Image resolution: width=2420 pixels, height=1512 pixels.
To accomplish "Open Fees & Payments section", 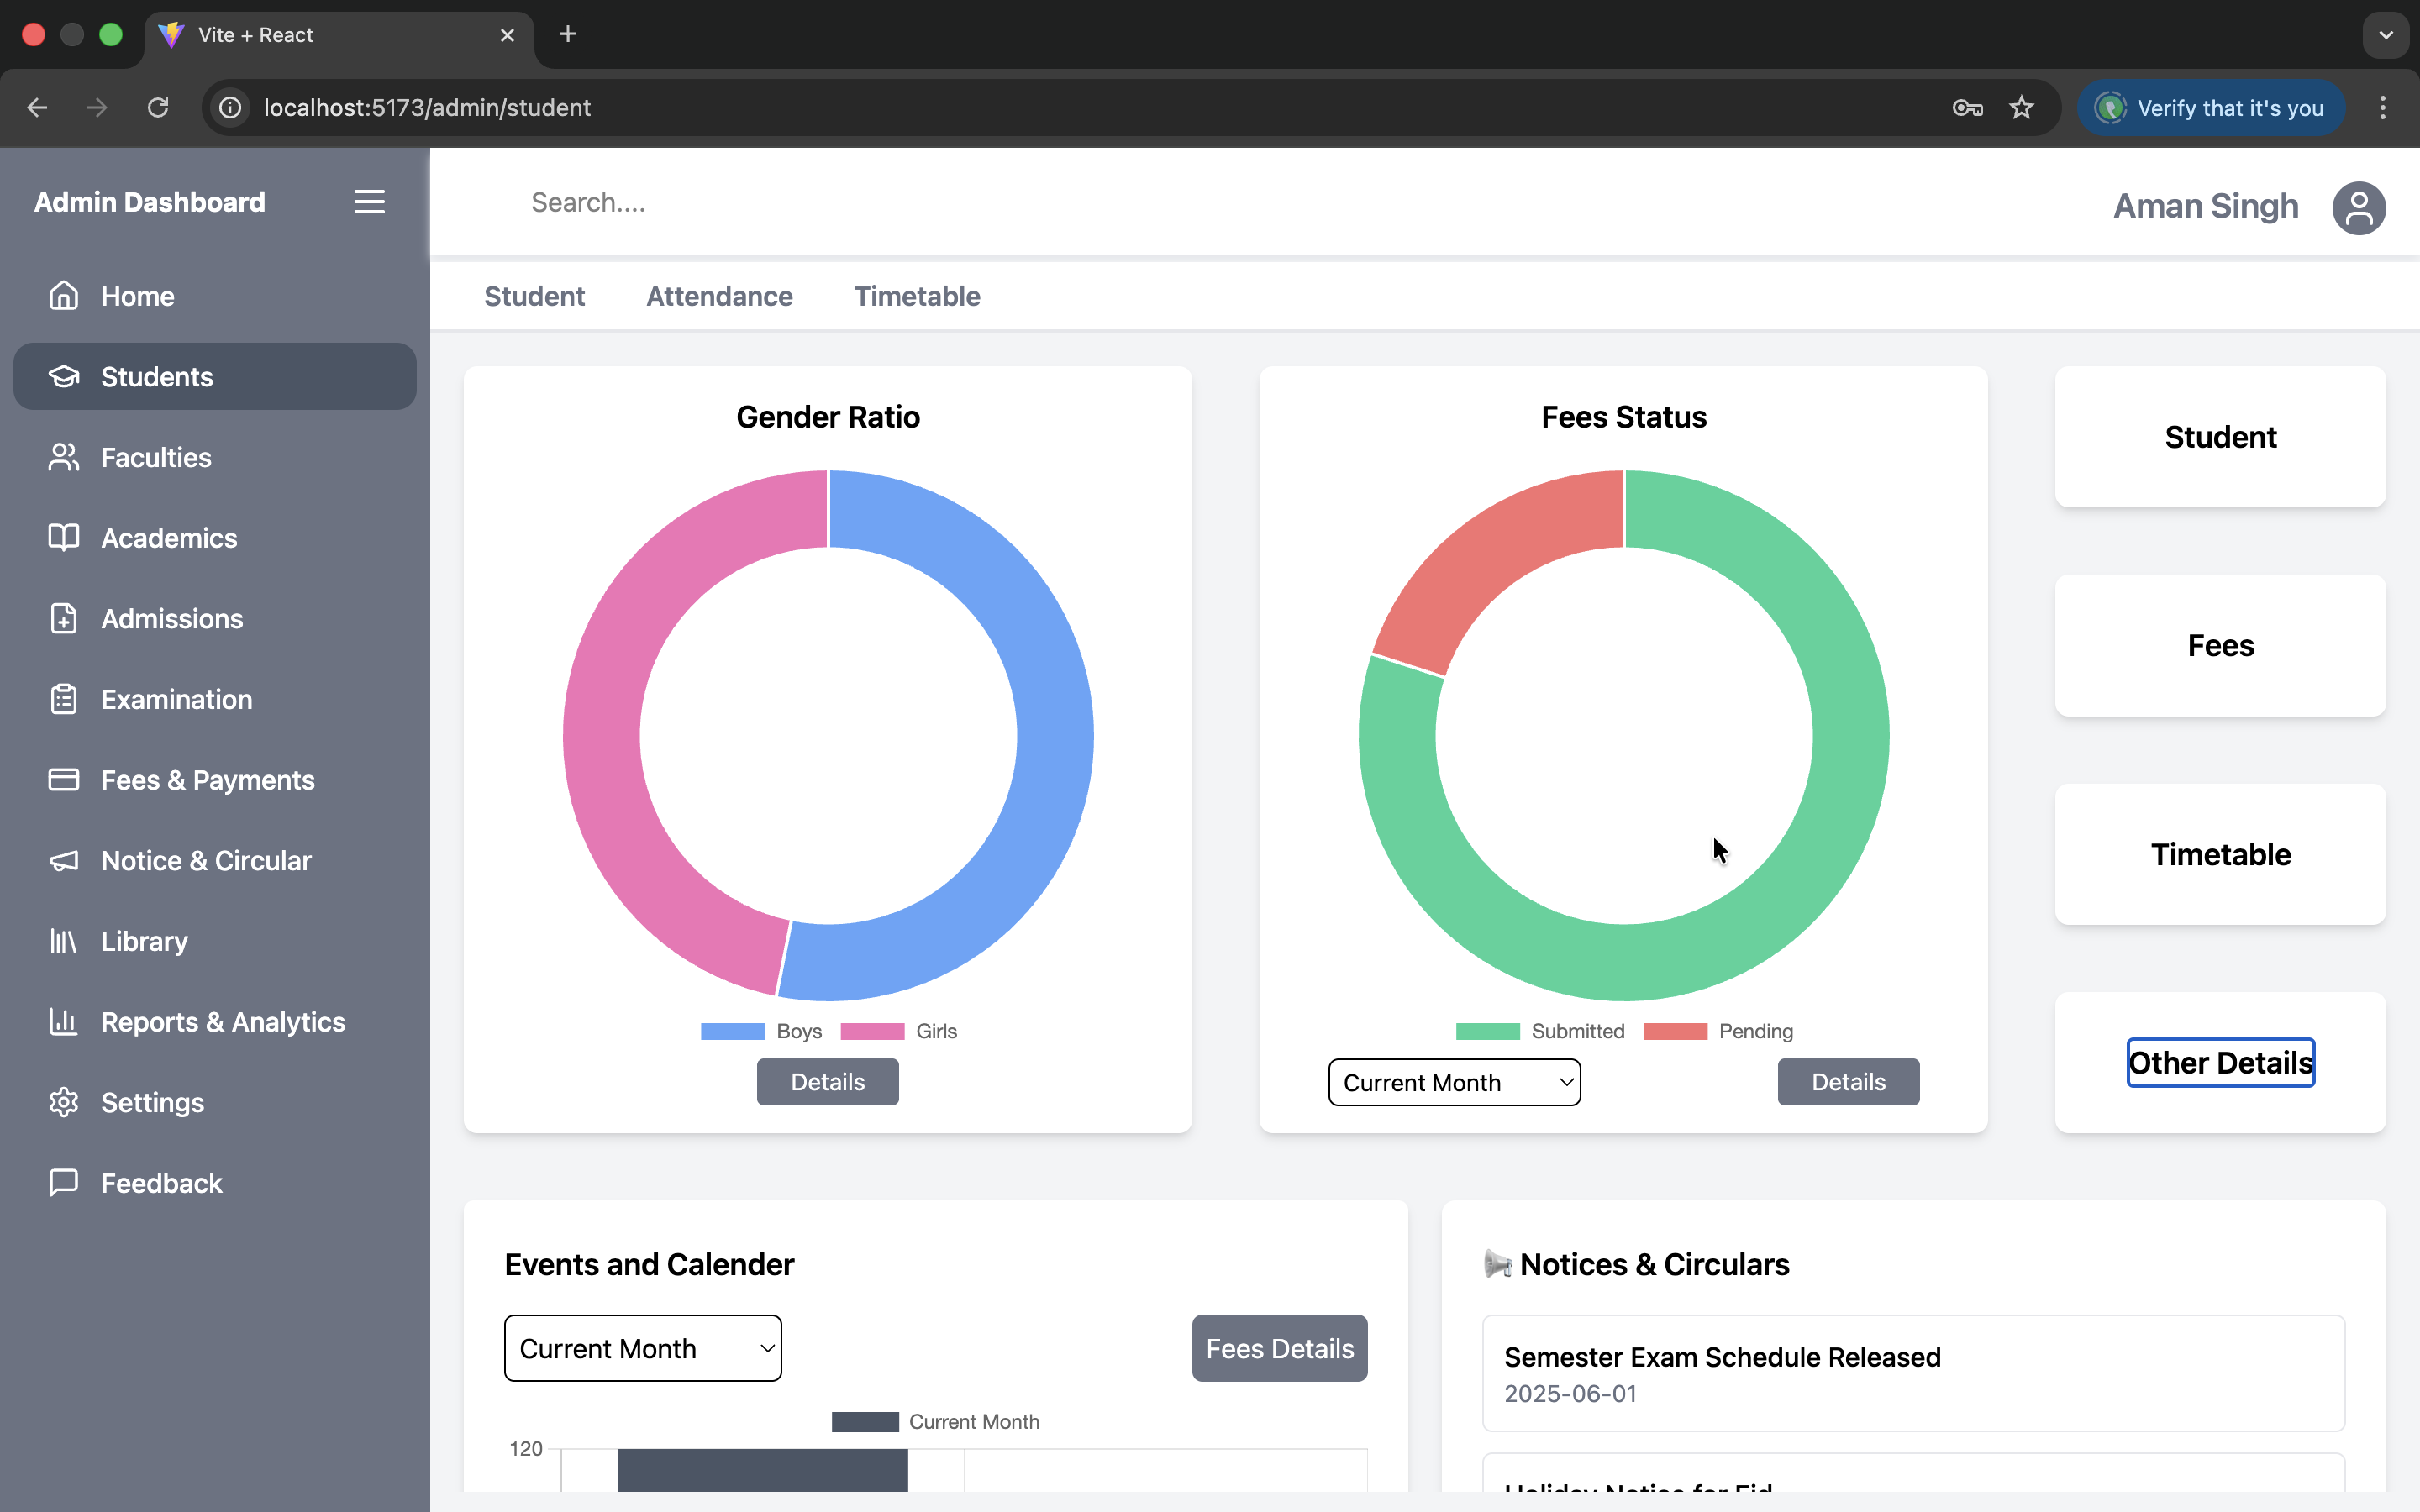I will pos(215,780).
